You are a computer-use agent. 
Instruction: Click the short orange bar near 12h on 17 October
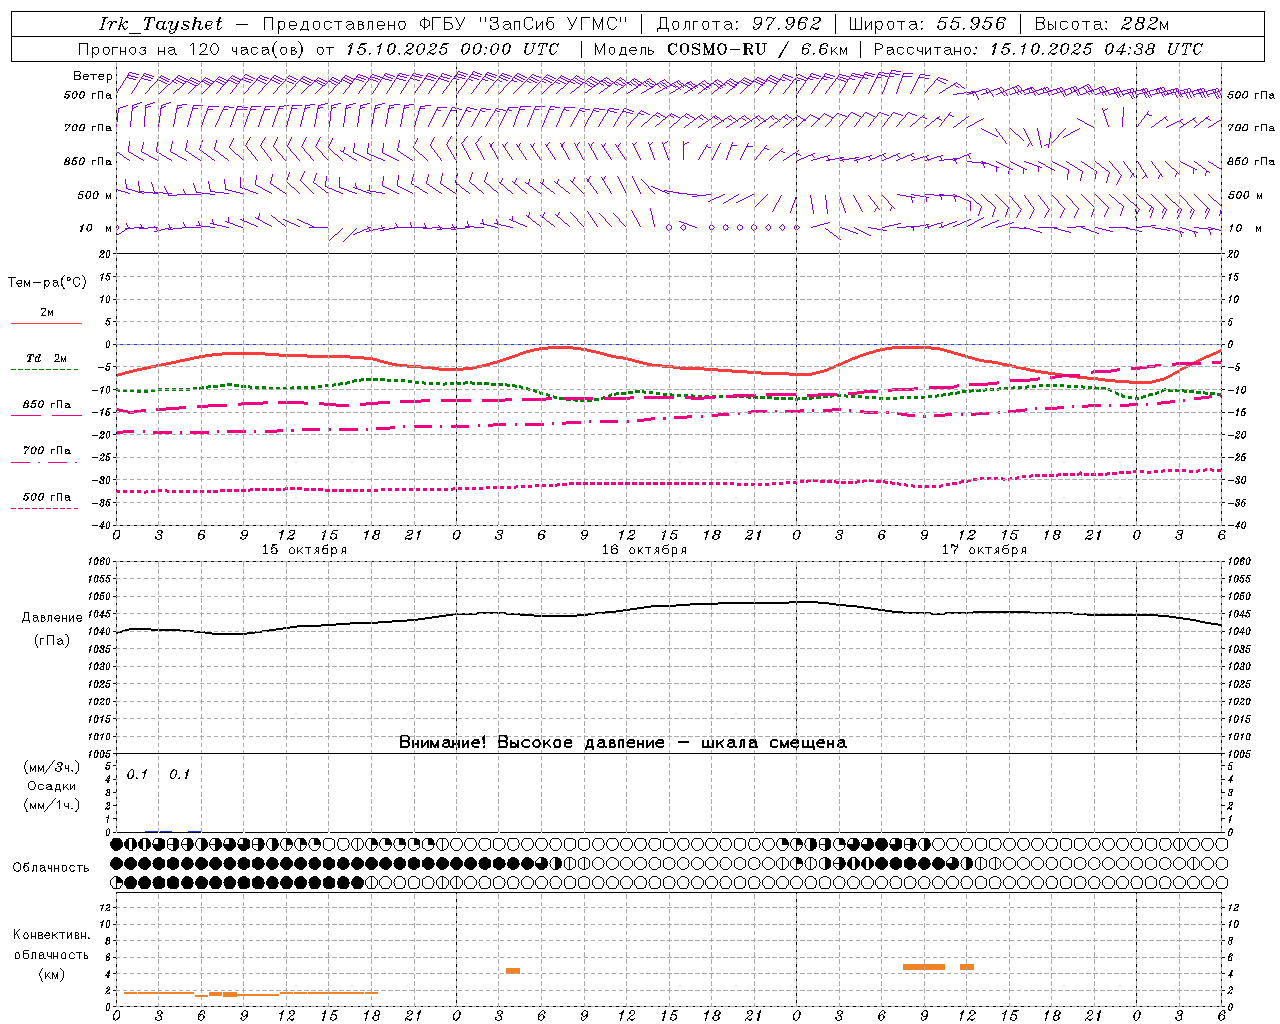click(x=967, y=967)
